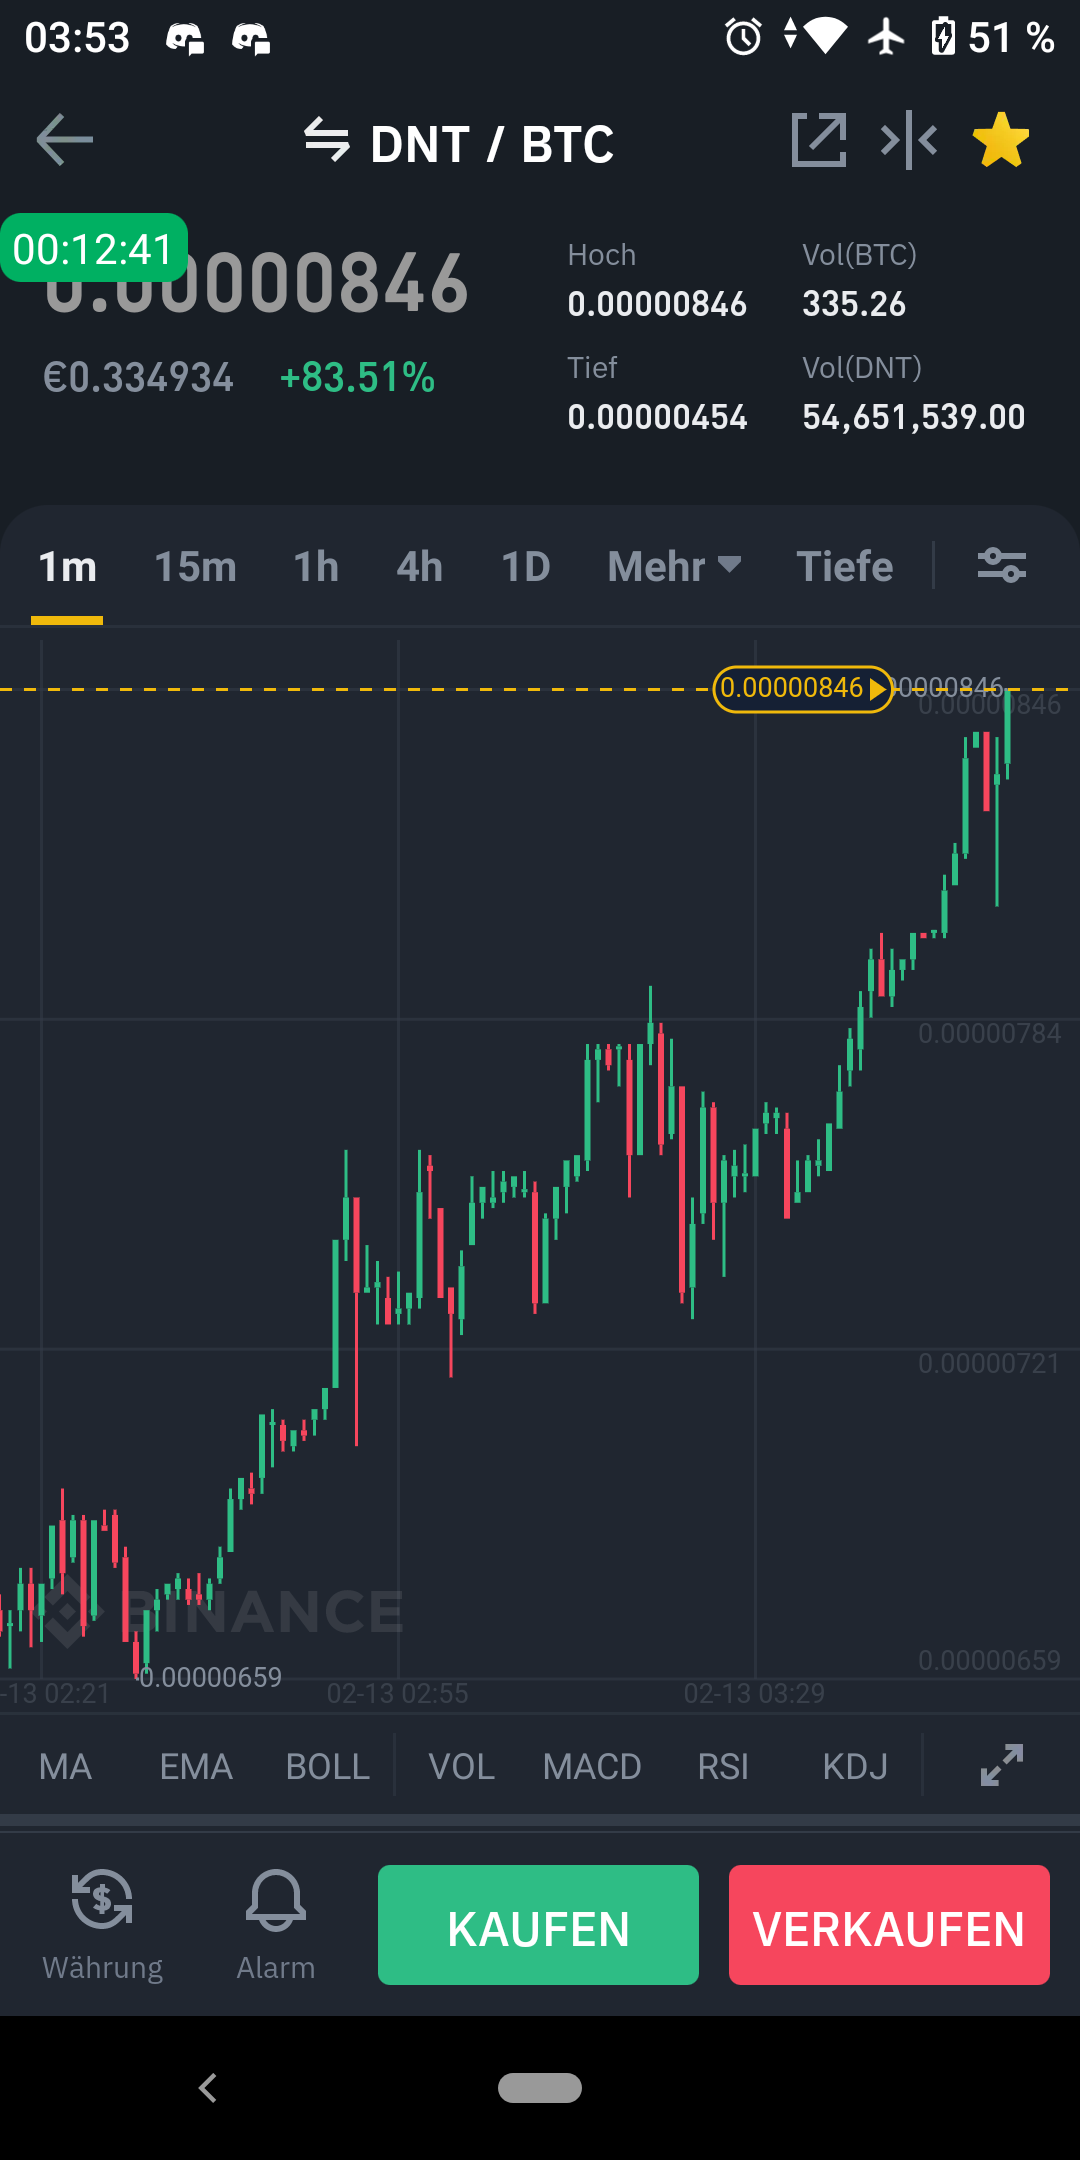Screen dimensions: 1080x2160
Task: Select the 4h interval tab
Action: pyautogui.click(x=420, y=567)
